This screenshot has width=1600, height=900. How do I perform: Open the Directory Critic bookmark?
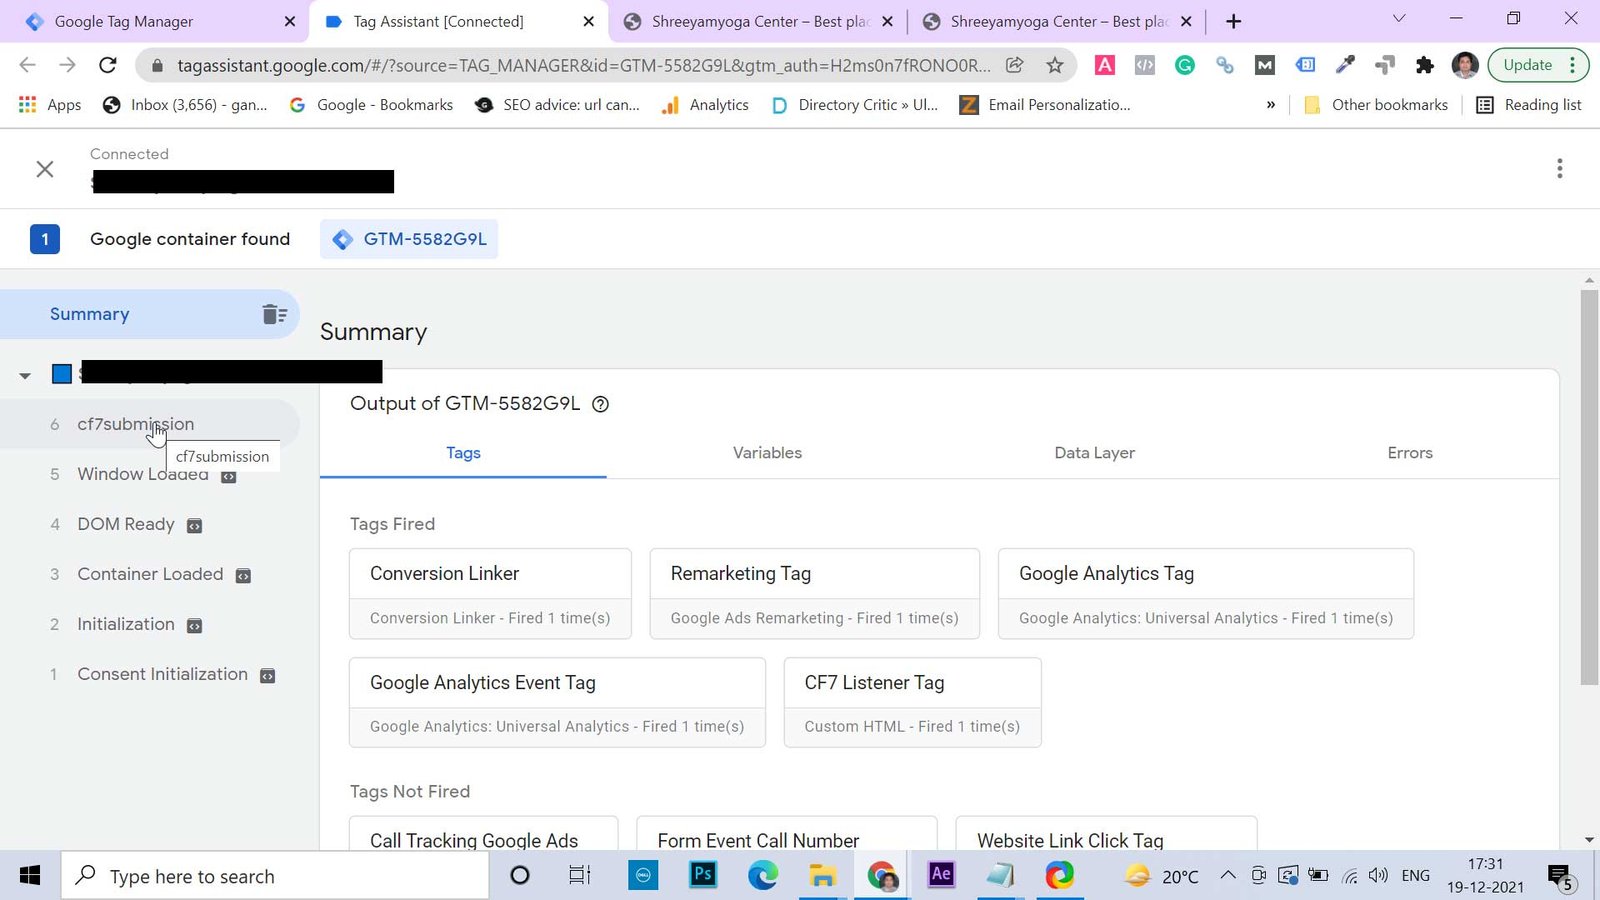[x=855, y=105]
